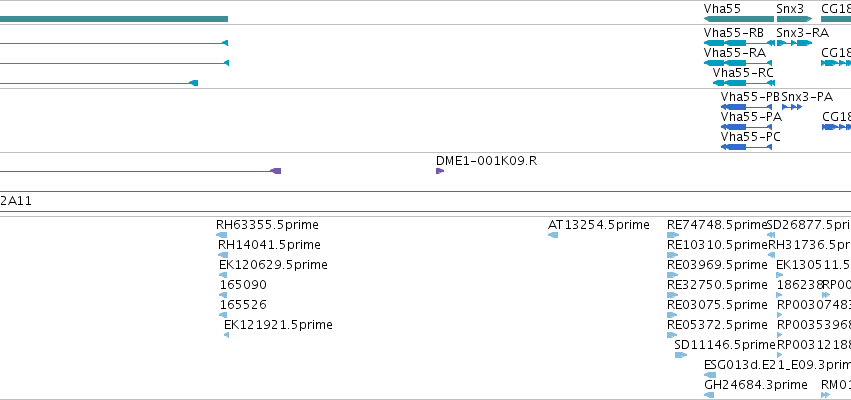Select the EK120629.5prime EST feature
The height and width of the screenshot is (400, 851).
coord(223,275)
